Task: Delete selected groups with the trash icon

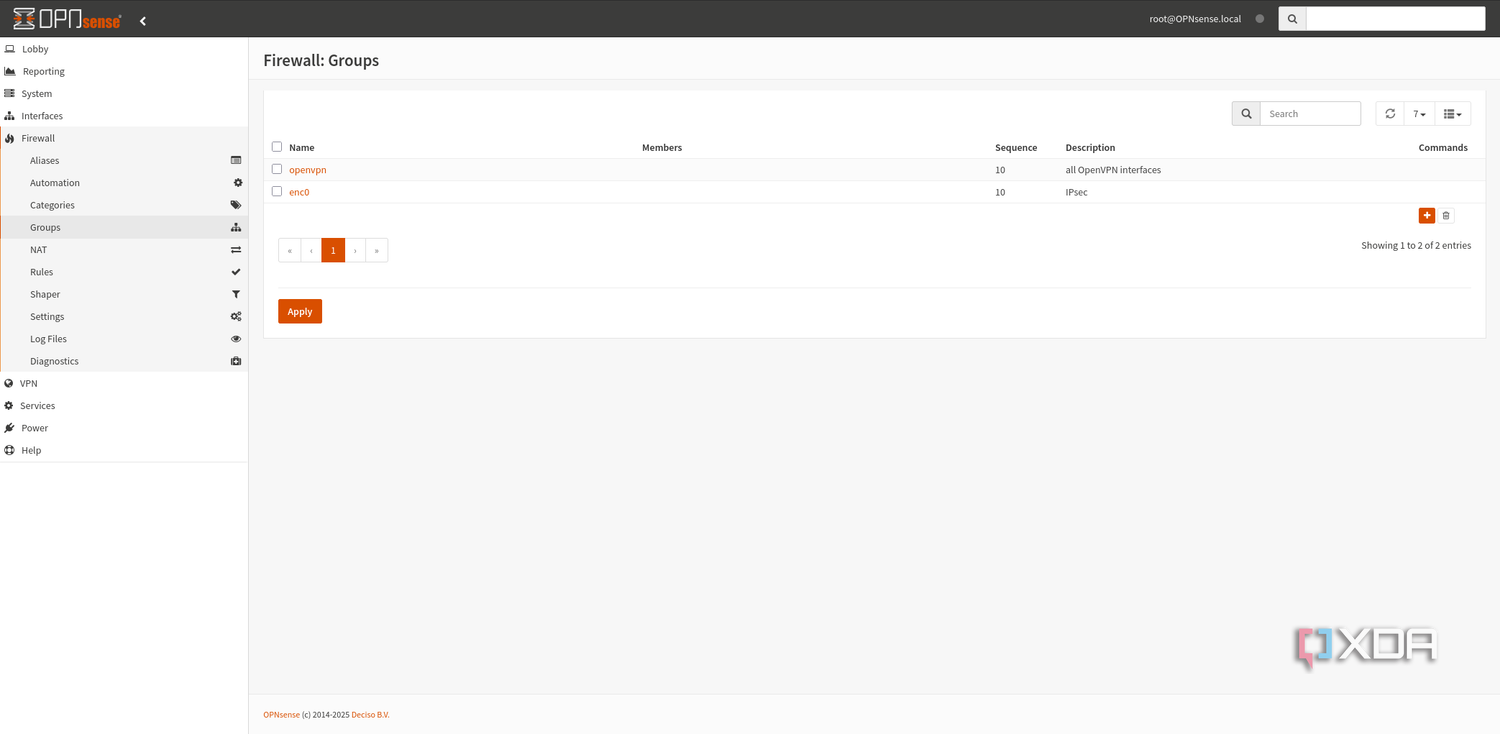Action: [1446, 215]
